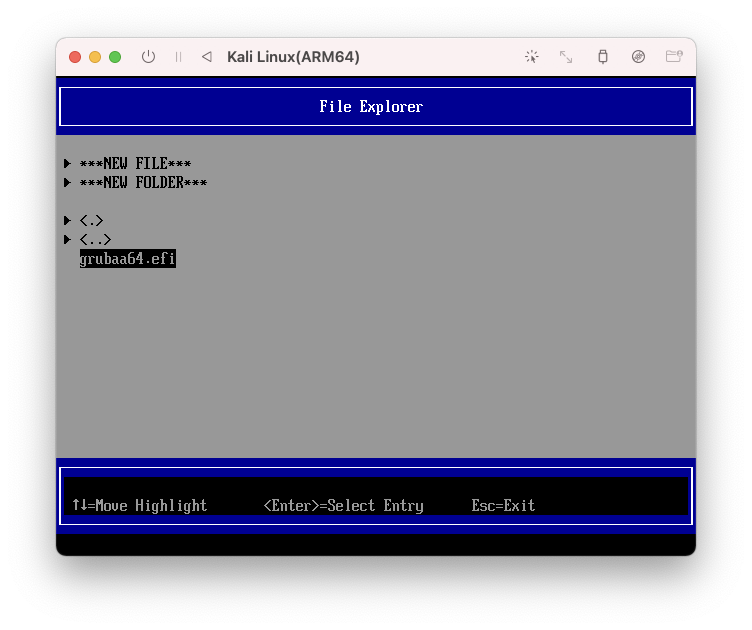Click the arrow beside ***NEW FILE***

[x=67, y=163]
